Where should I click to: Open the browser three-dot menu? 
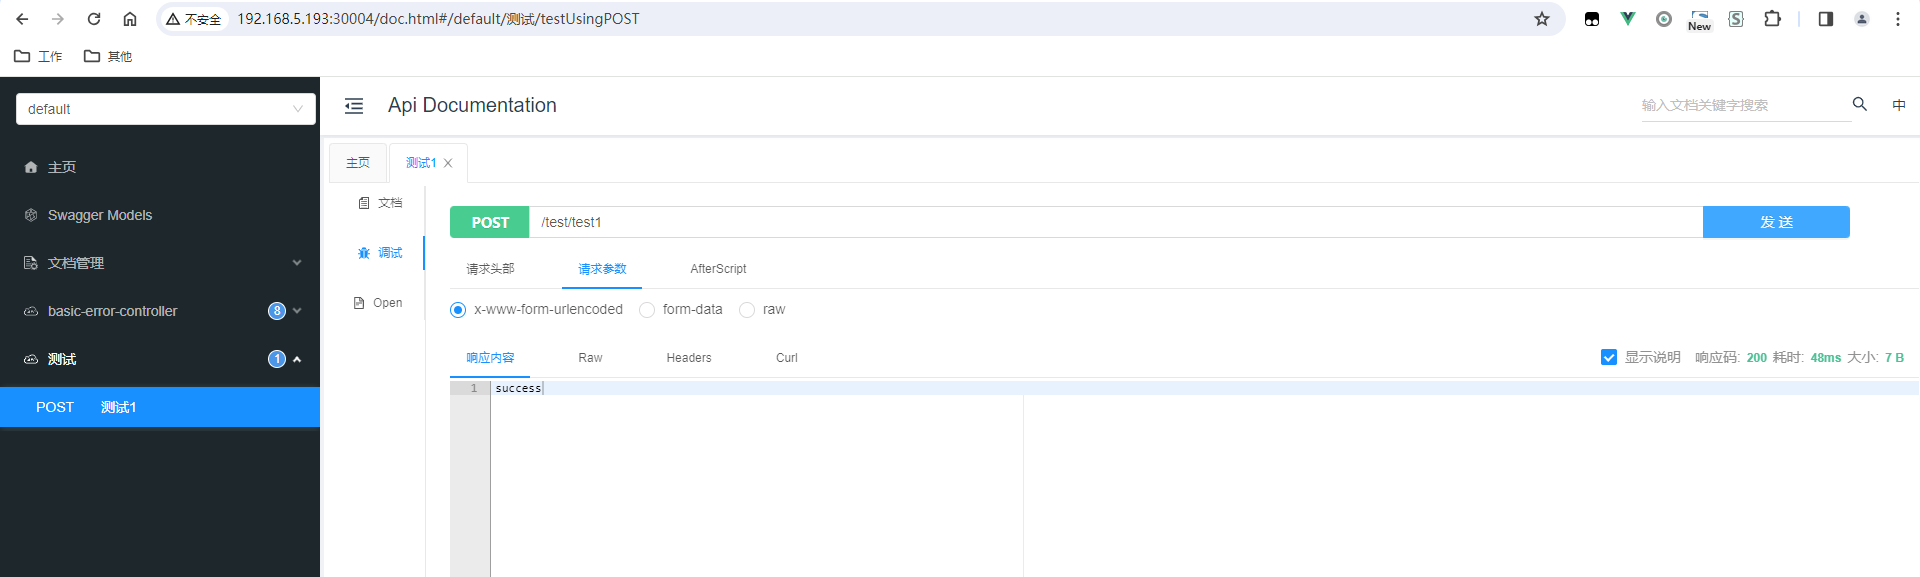[1898, 19]
